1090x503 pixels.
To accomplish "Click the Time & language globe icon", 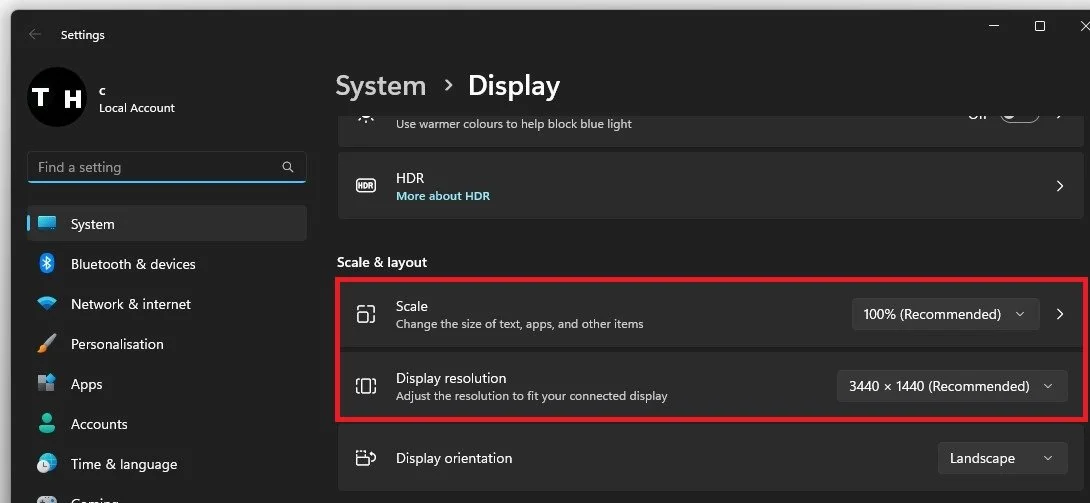I will 47,463.
